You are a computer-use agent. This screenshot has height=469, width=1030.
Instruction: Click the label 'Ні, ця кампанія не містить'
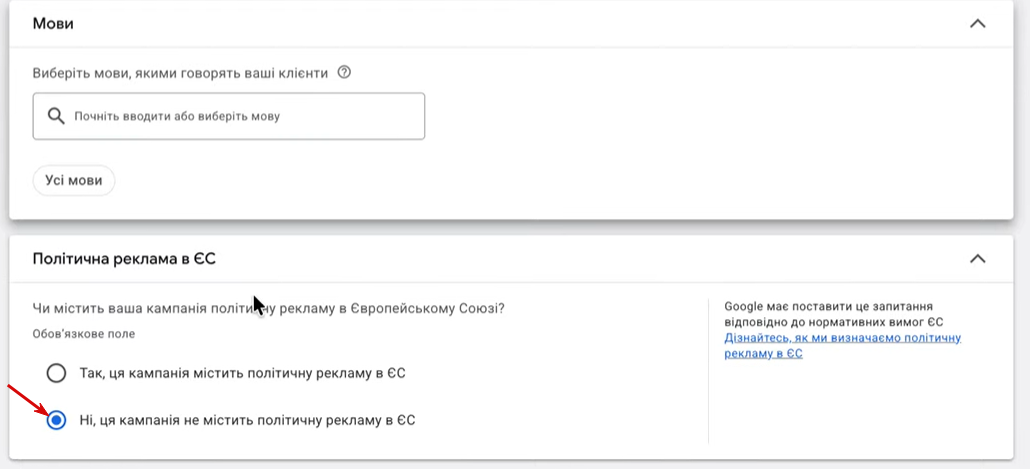click(x=247, y=420)
